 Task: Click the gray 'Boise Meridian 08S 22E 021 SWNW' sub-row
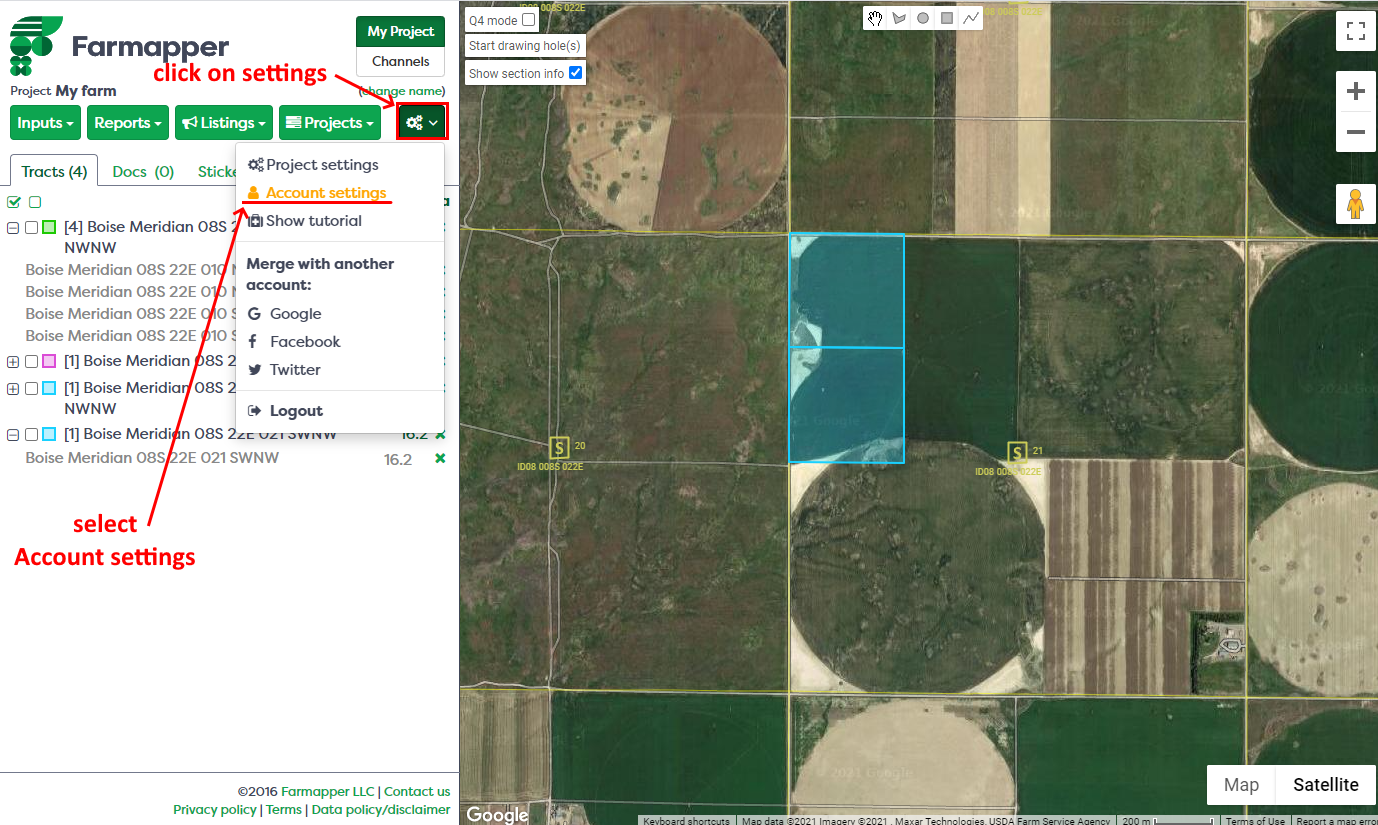[x=152, y=458]
